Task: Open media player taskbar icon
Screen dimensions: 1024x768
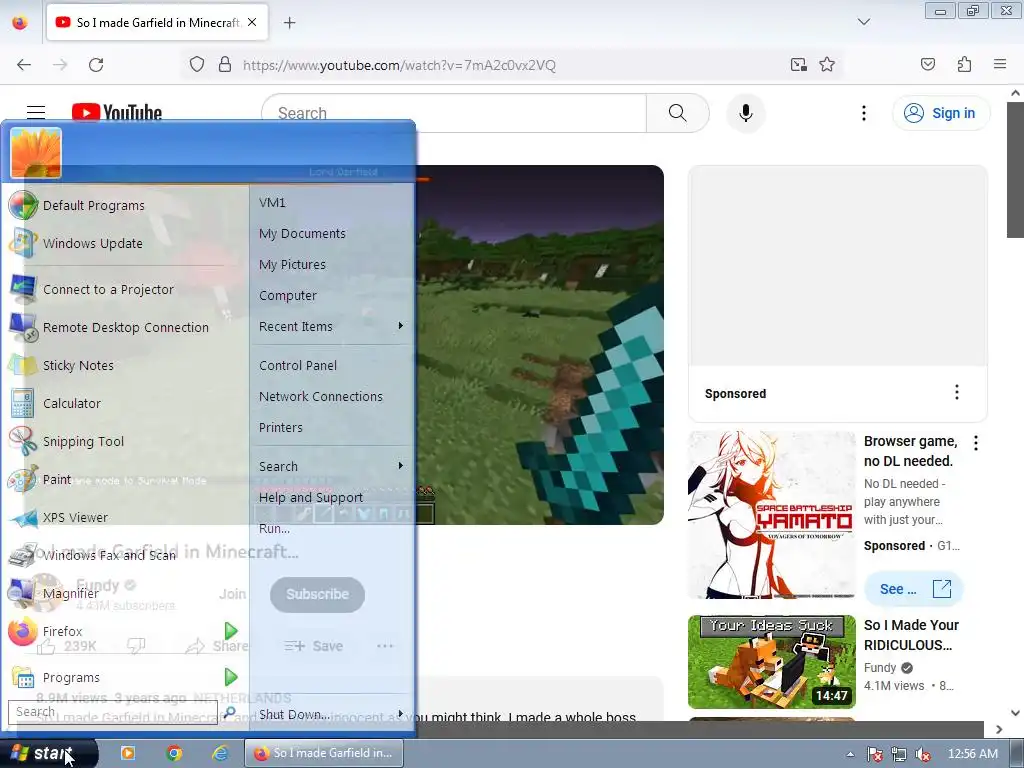Action: coord(128,753)
